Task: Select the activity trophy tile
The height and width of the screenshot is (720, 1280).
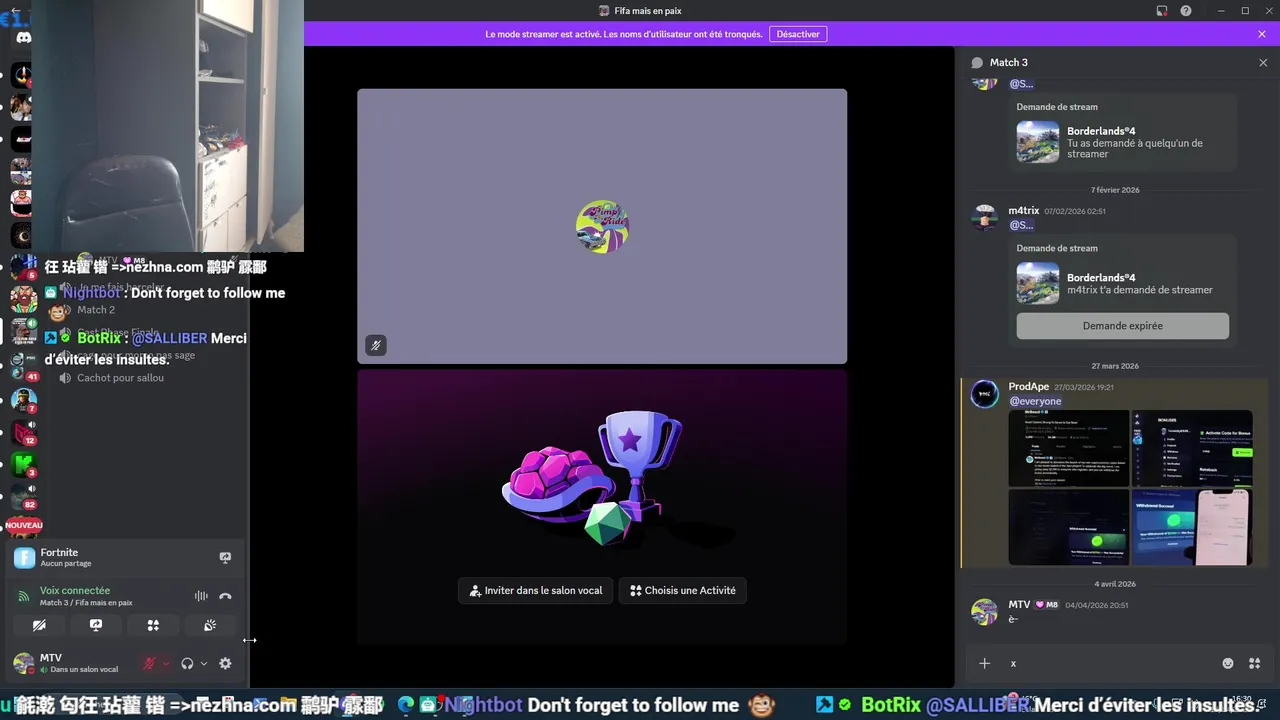Action: pos(602,507)
